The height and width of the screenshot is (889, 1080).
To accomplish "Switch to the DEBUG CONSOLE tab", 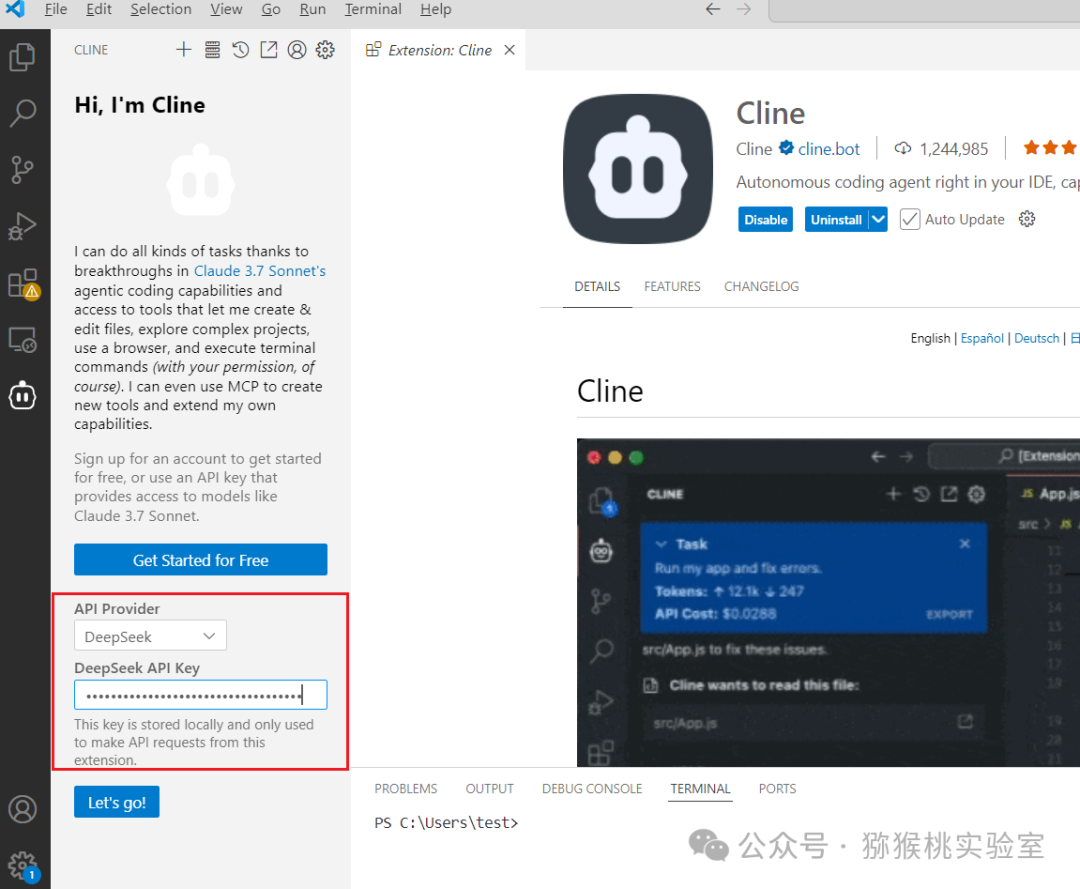I will point(592,788).
